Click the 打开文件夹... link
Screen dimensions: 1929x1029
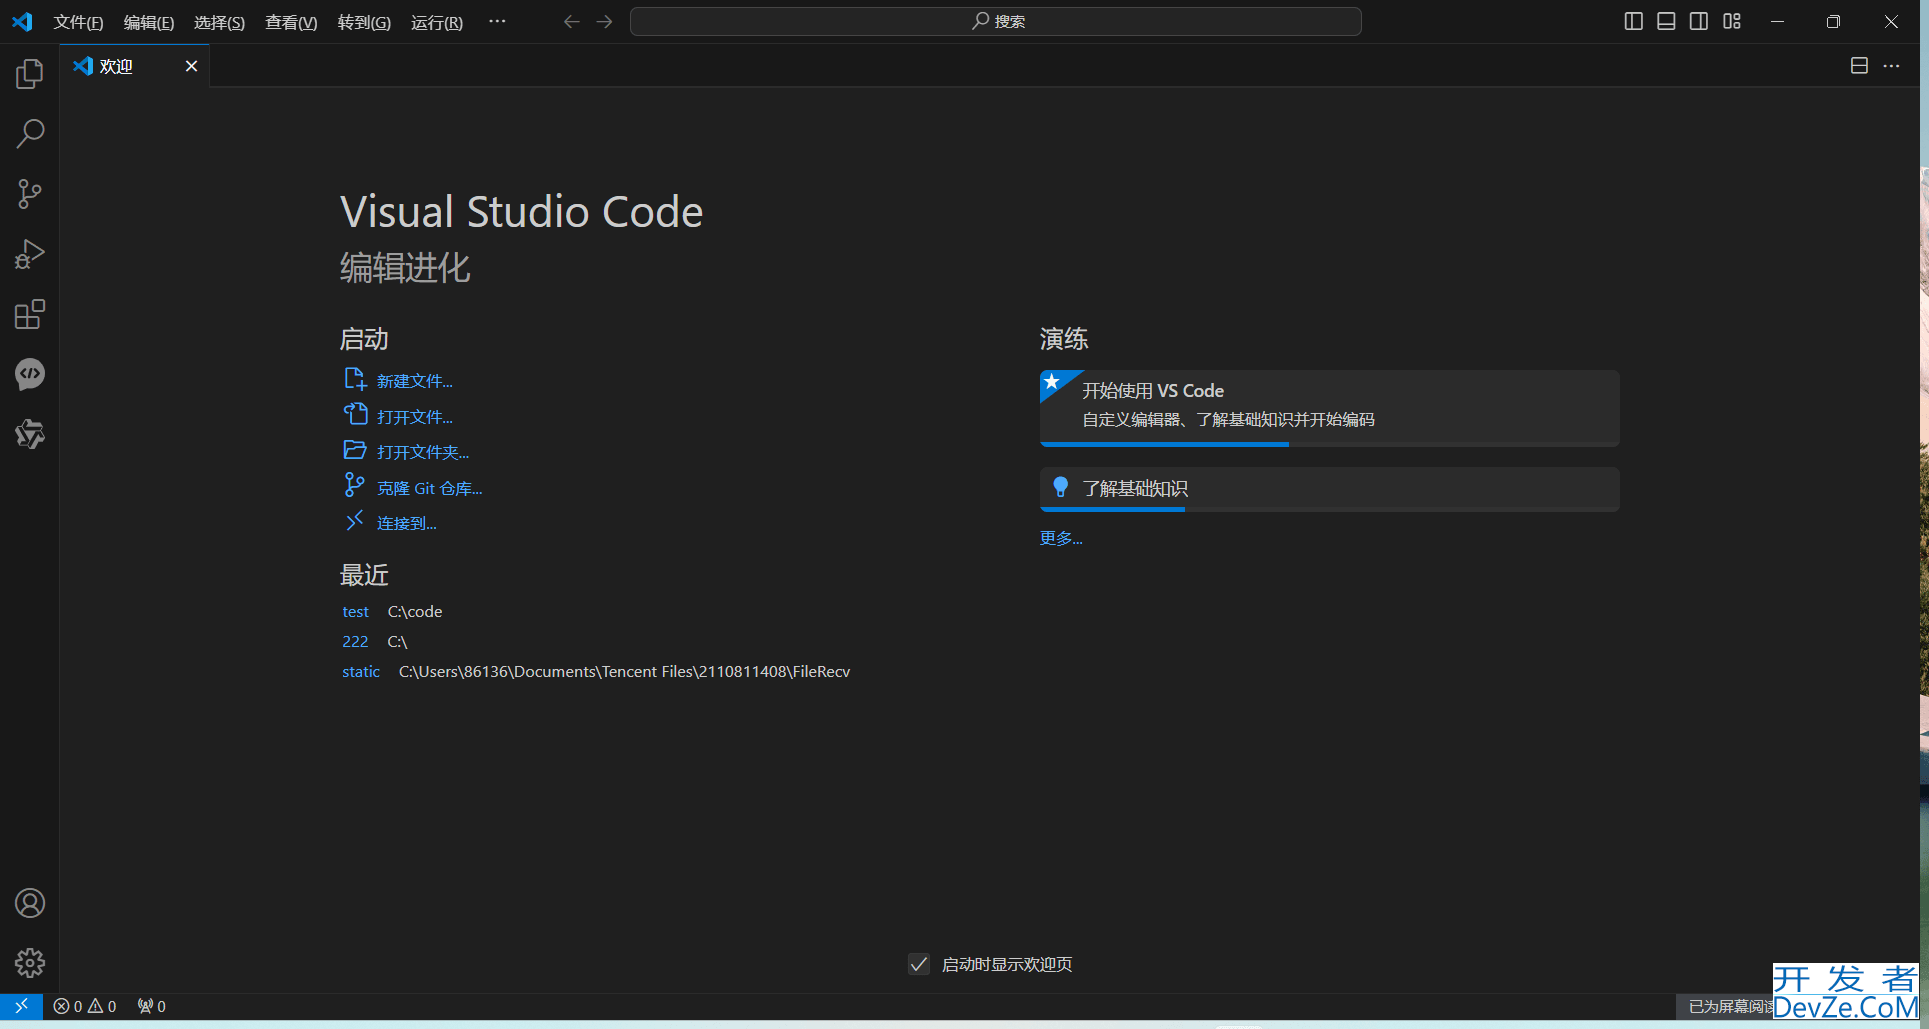[423, 452]
